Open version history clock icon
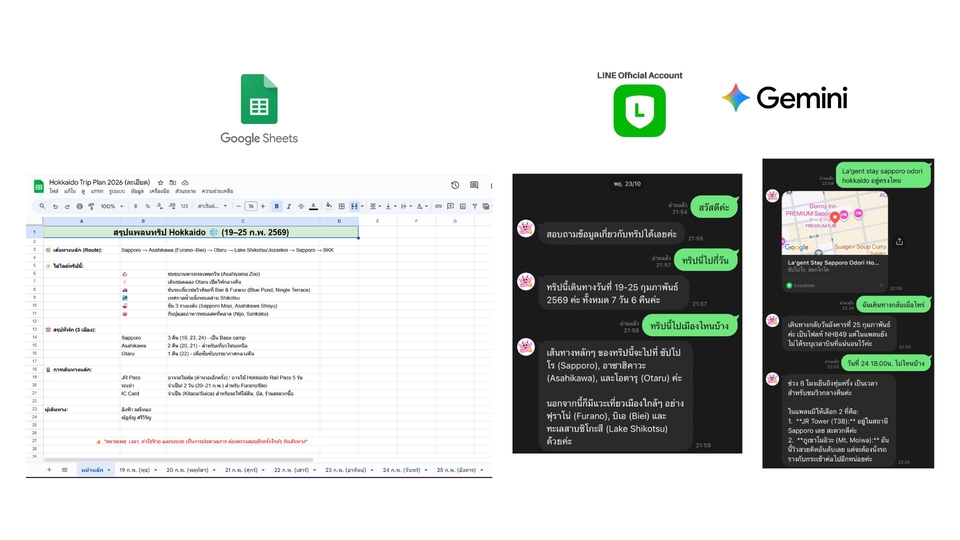Viewport: 960px width, 540px height. (x=455, y=185)
